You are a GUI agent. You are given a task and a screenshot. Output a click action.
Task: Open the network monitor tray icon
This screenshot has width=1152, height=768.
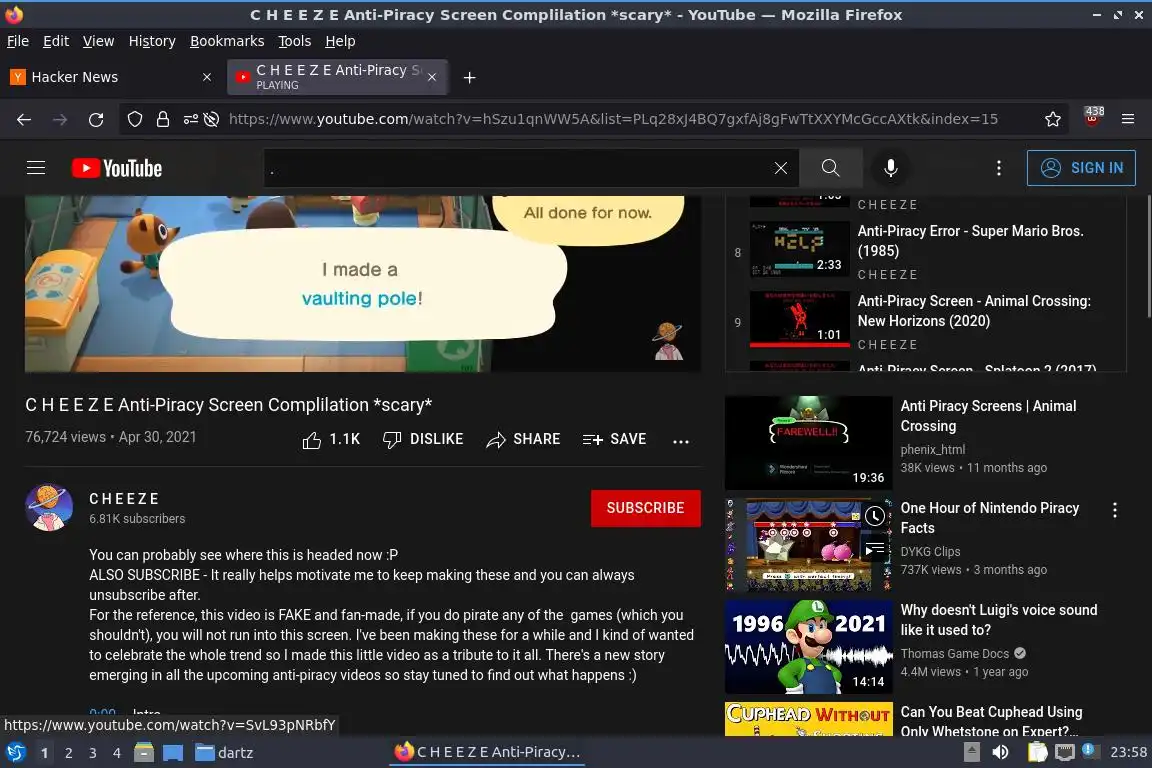point(1064,752)
